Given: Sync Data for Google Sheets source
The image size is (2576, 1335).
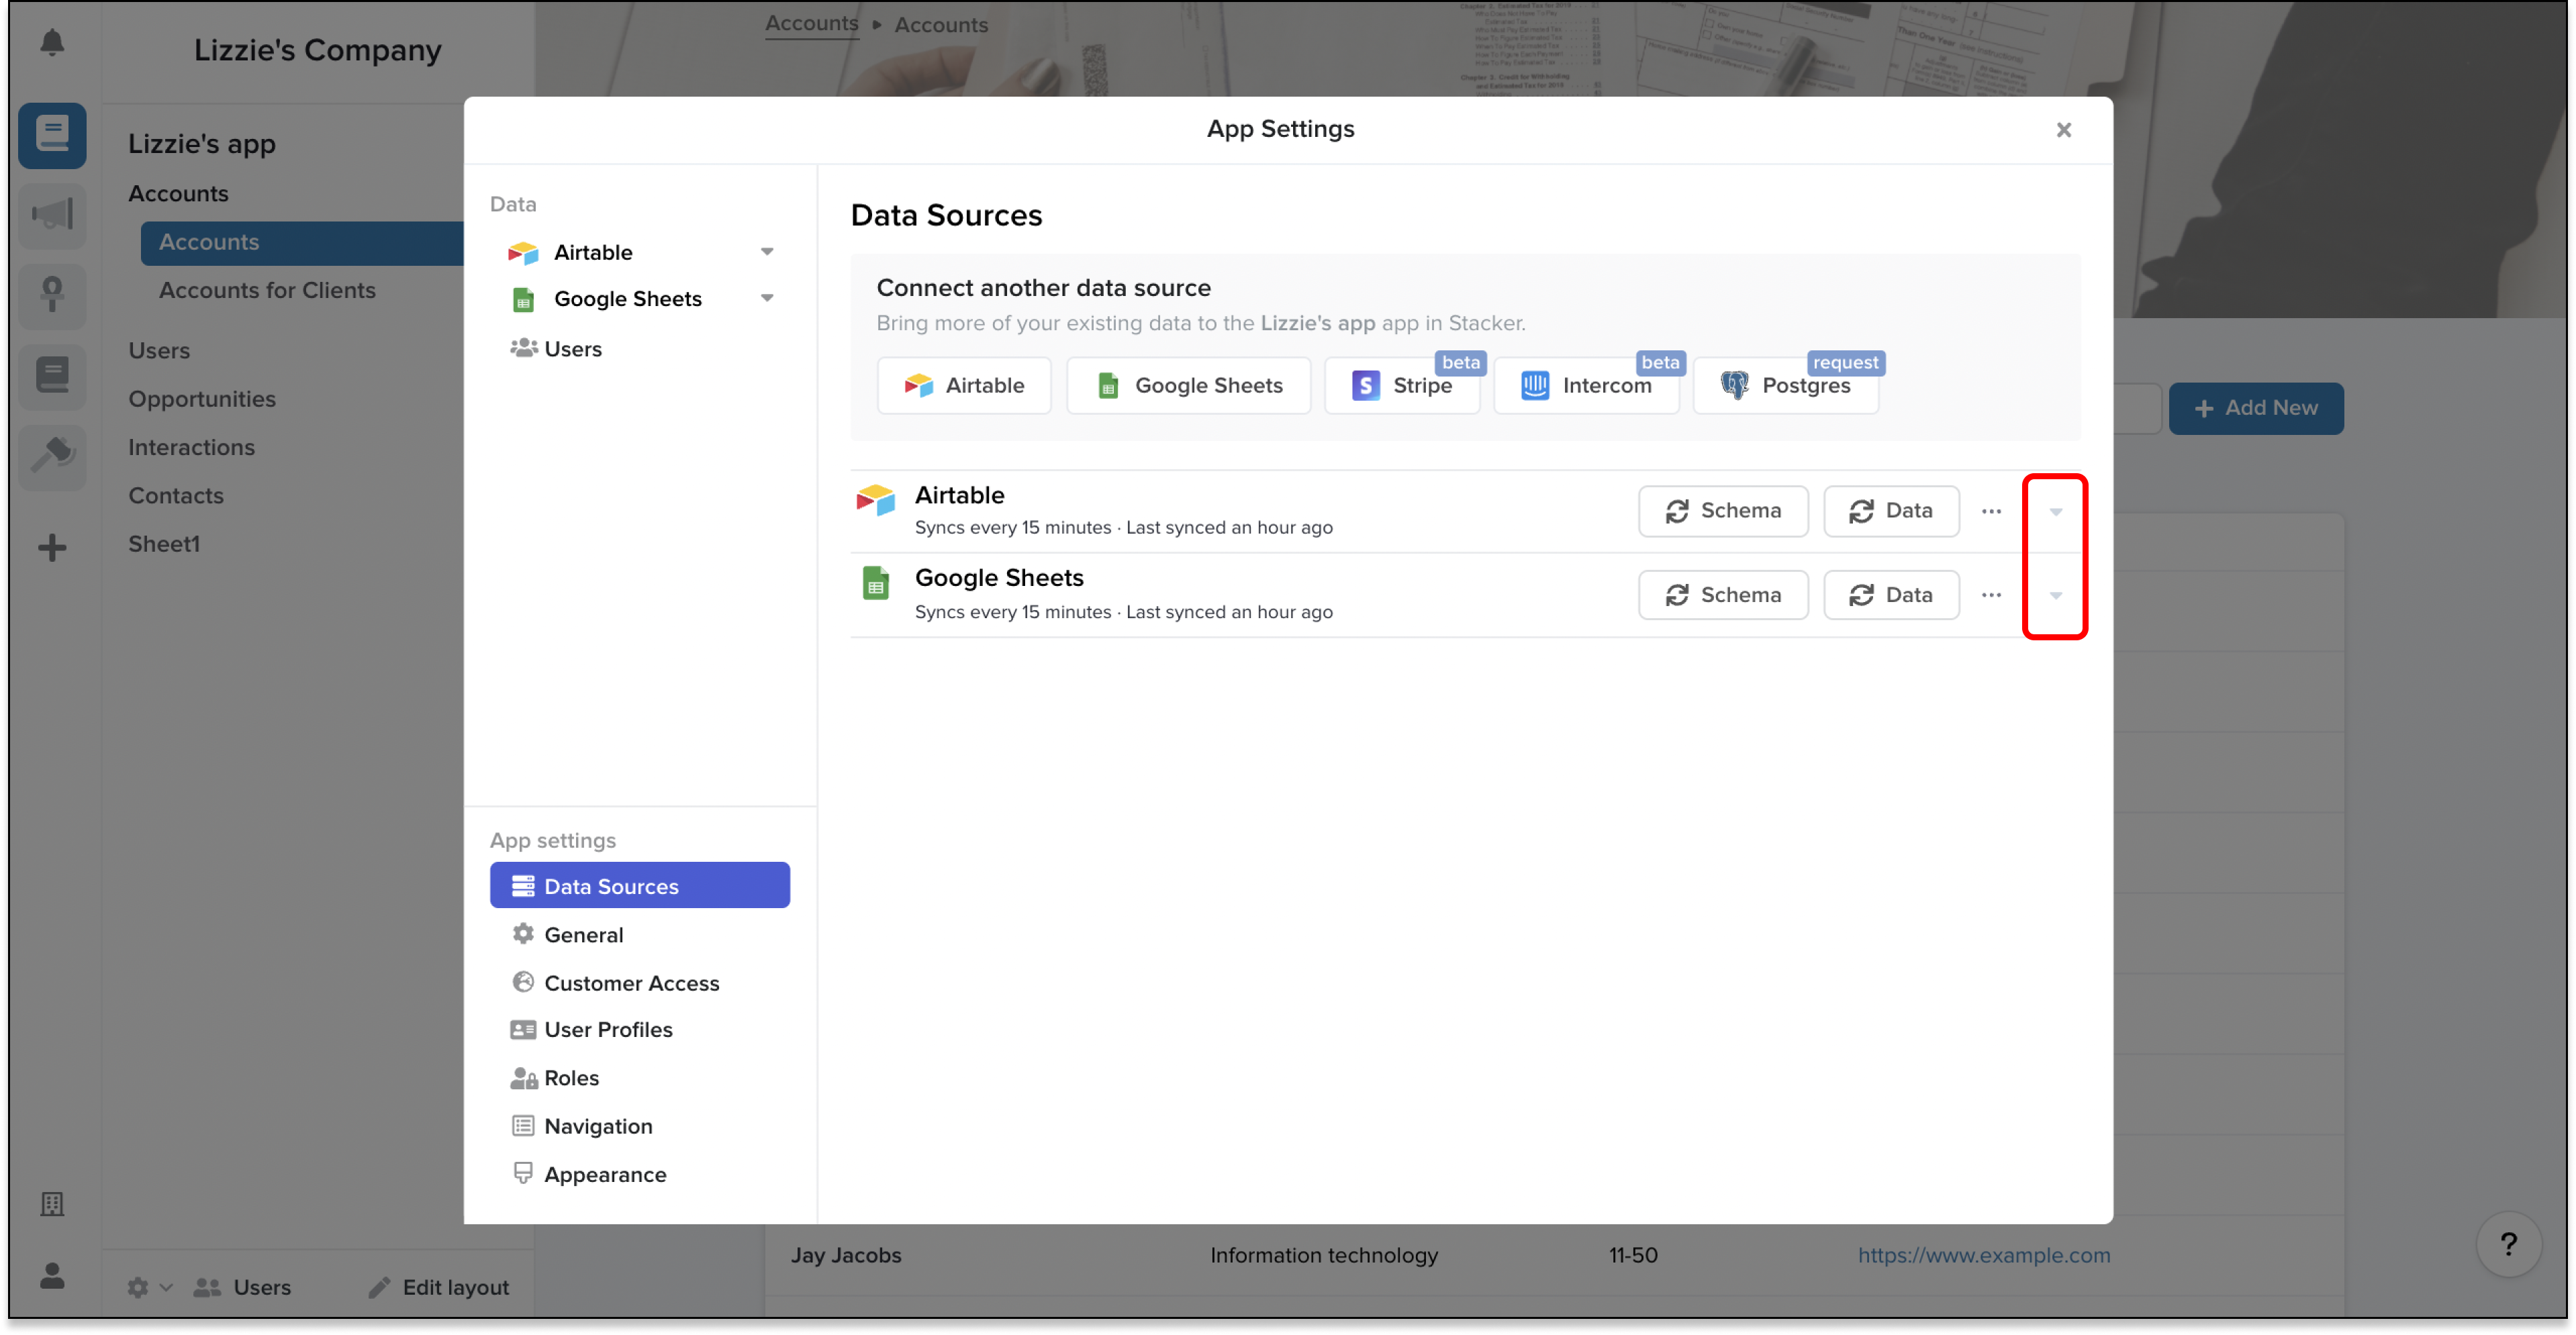Looking at the screenshot, I should (x=1891, y=595).
